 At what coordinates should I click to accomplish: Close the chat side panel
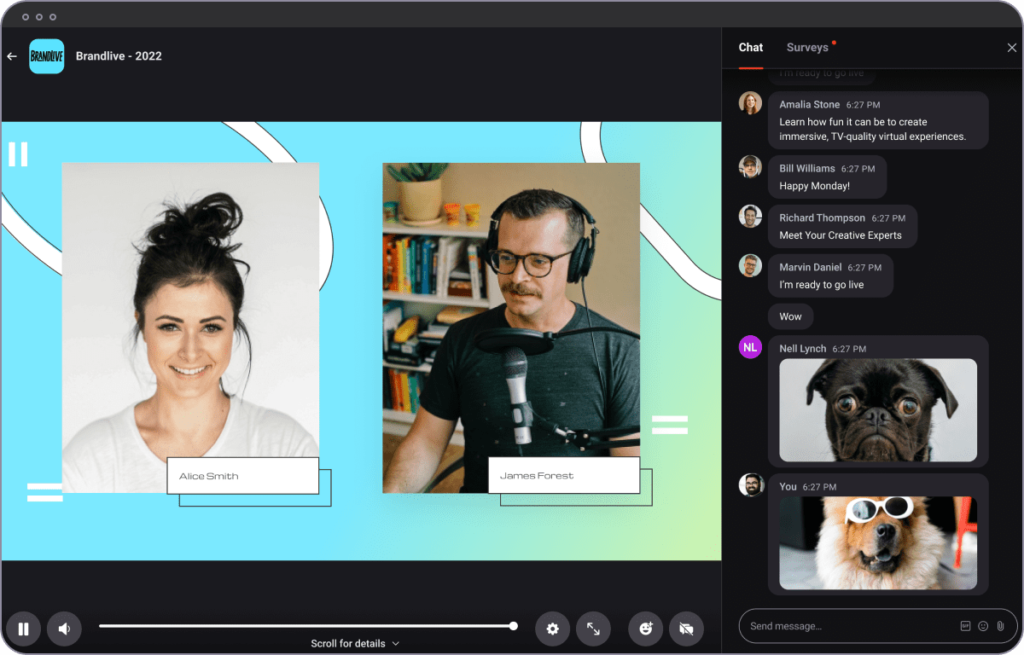pyautogui.click(x=1011, y=48)
